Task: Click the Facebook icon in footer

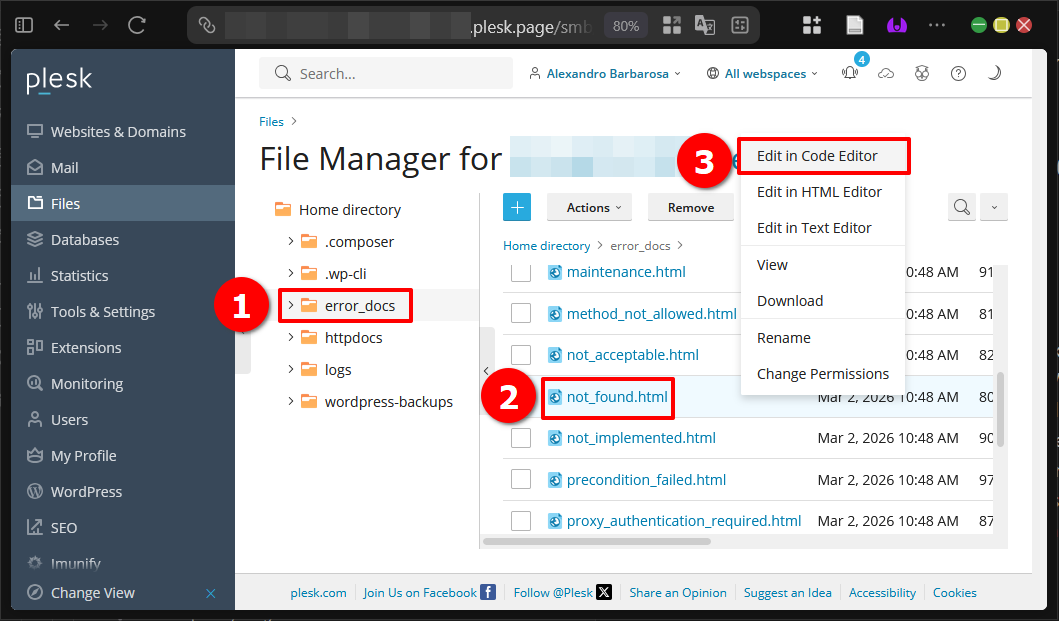Action: pyautogui.click(x=488, y=592)
